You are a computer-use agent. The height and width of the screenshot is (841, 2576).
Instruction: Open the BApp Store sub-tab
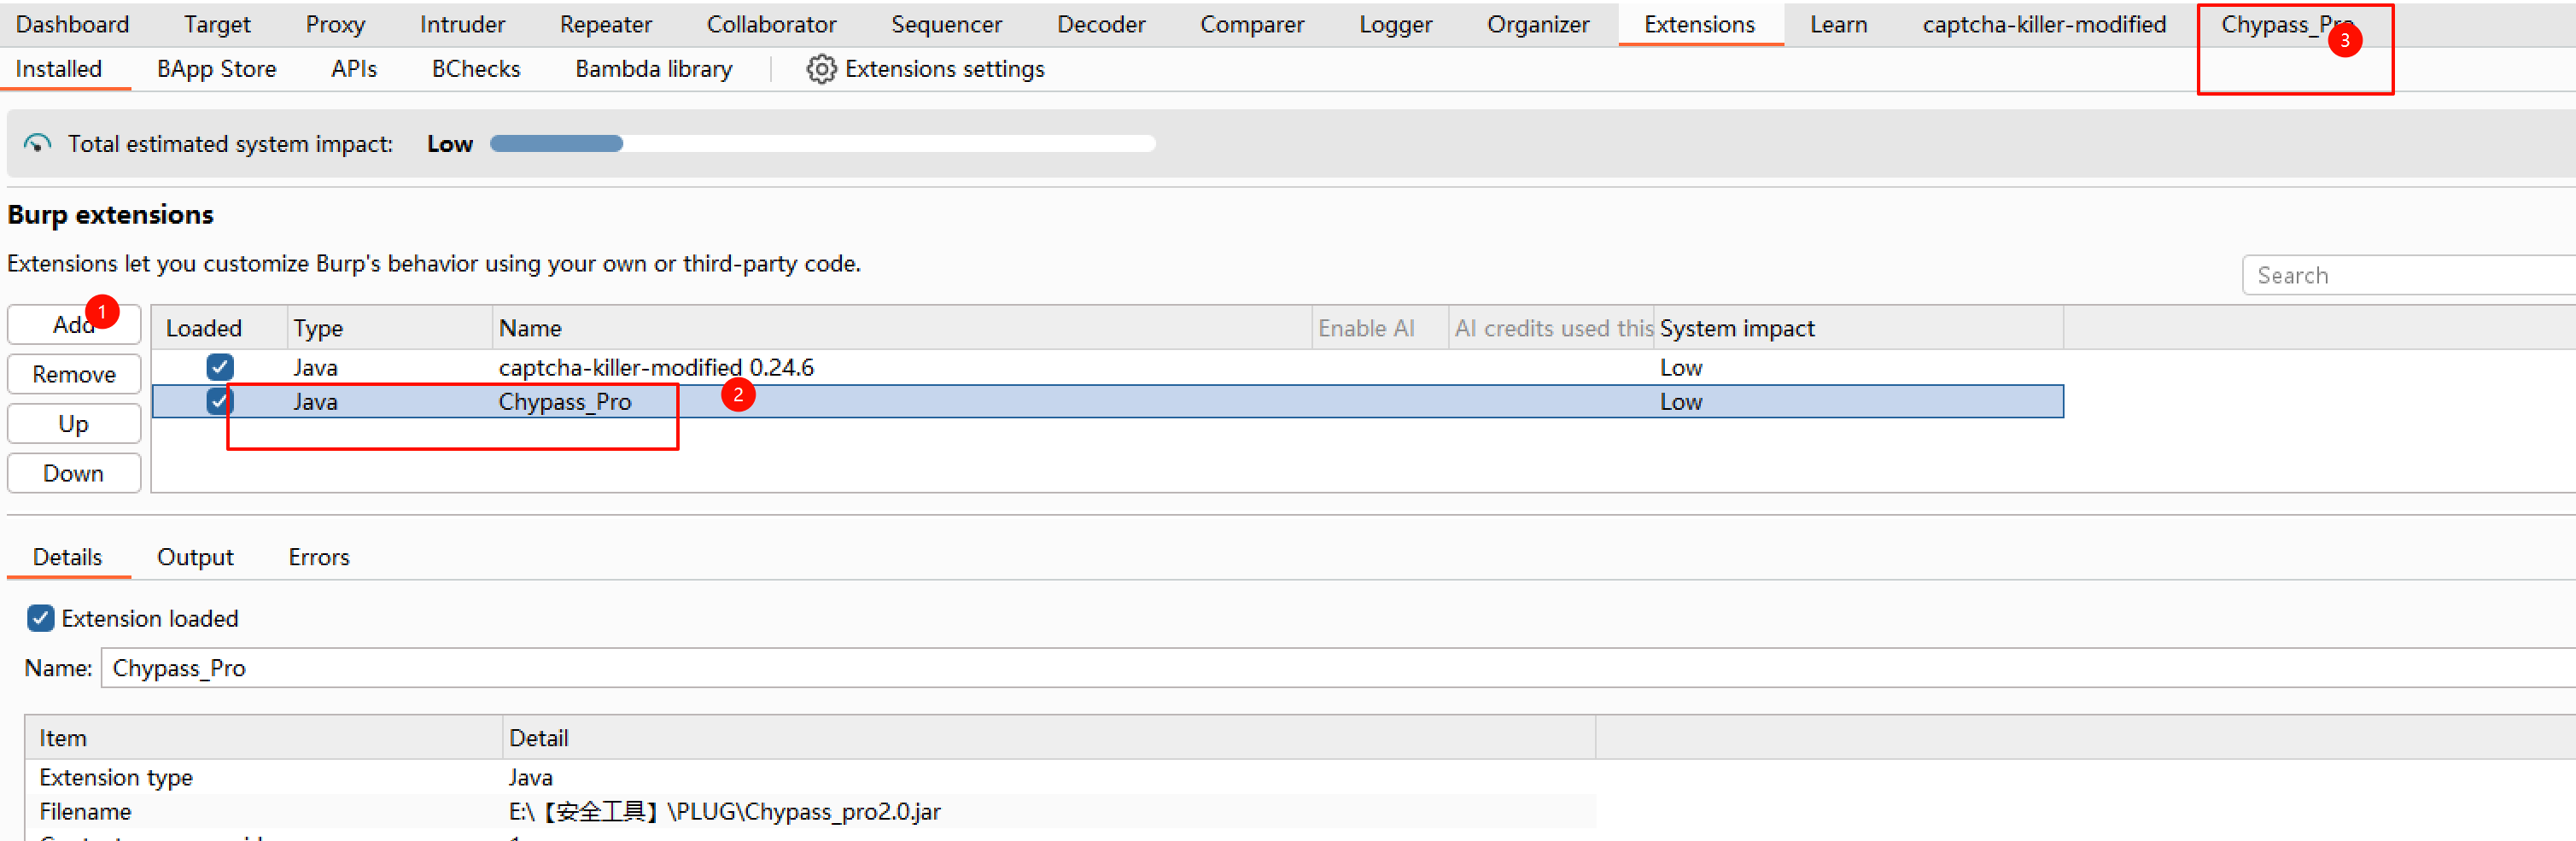216,69
